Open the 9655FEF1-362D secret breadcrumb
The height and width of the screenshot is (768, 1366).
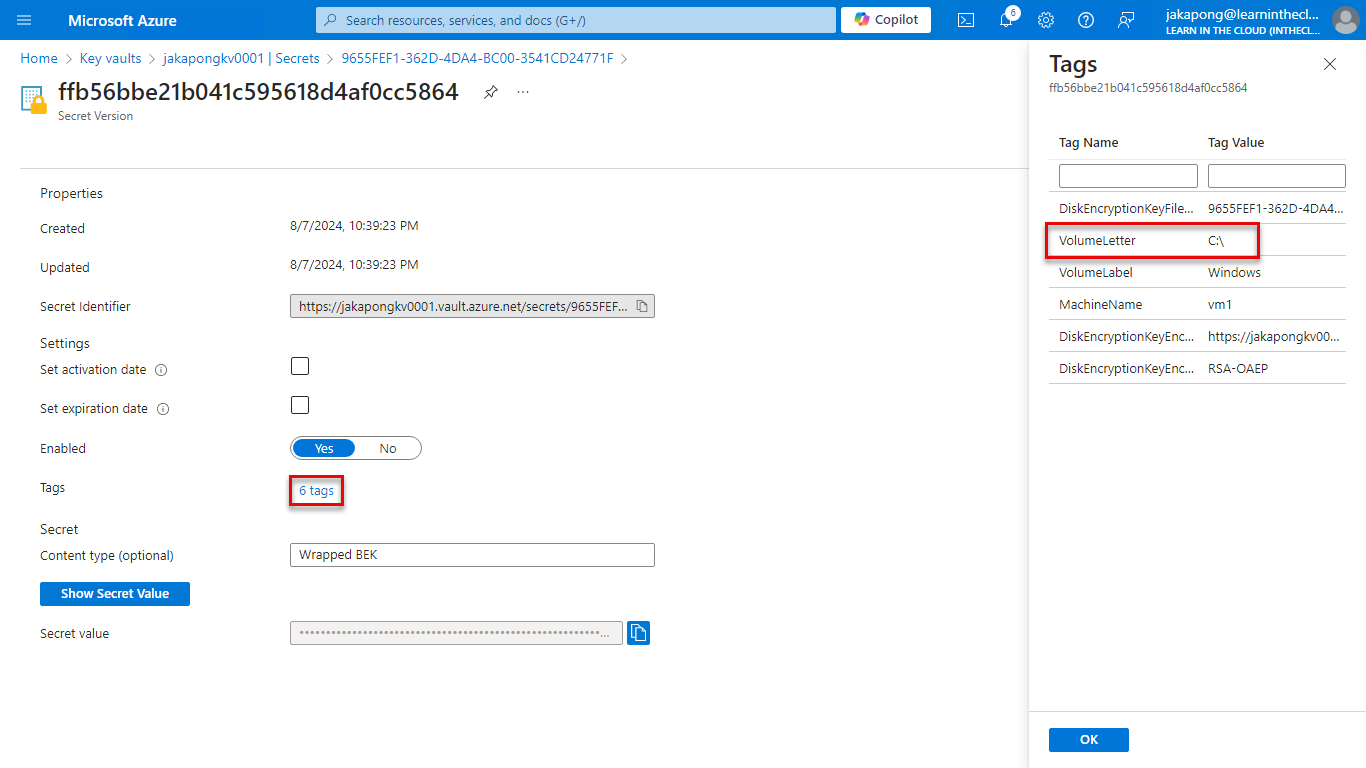pyautogui.click(x=477, y=59)
